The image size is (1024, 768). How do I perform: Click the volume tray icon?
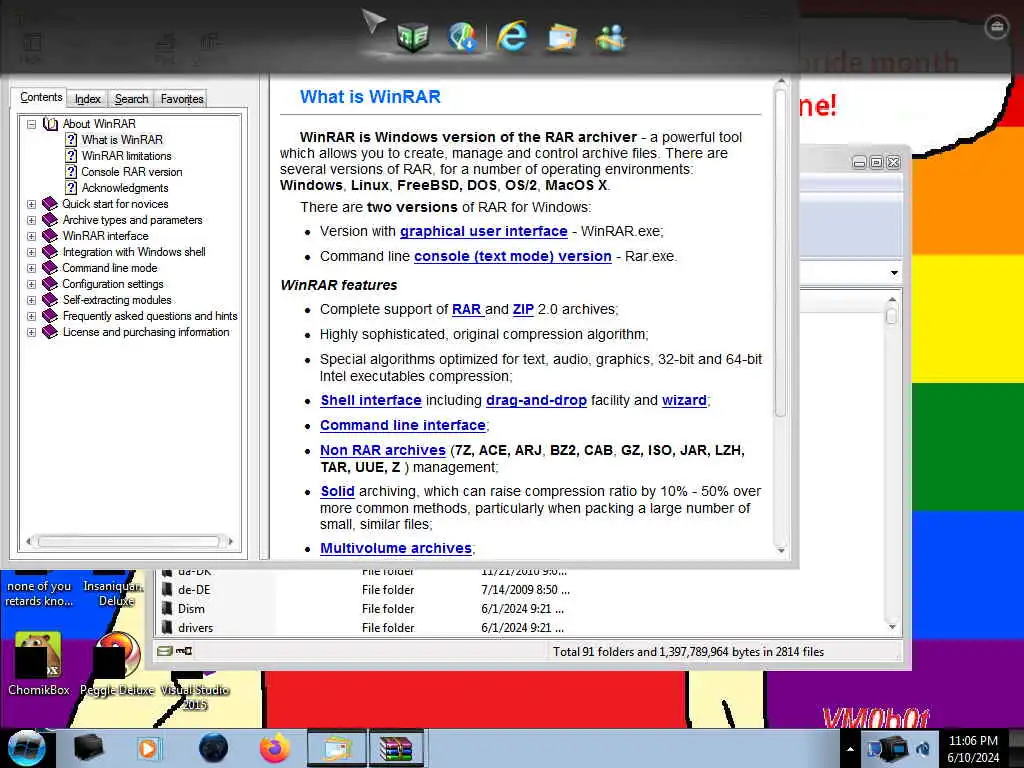pos(923,749)
